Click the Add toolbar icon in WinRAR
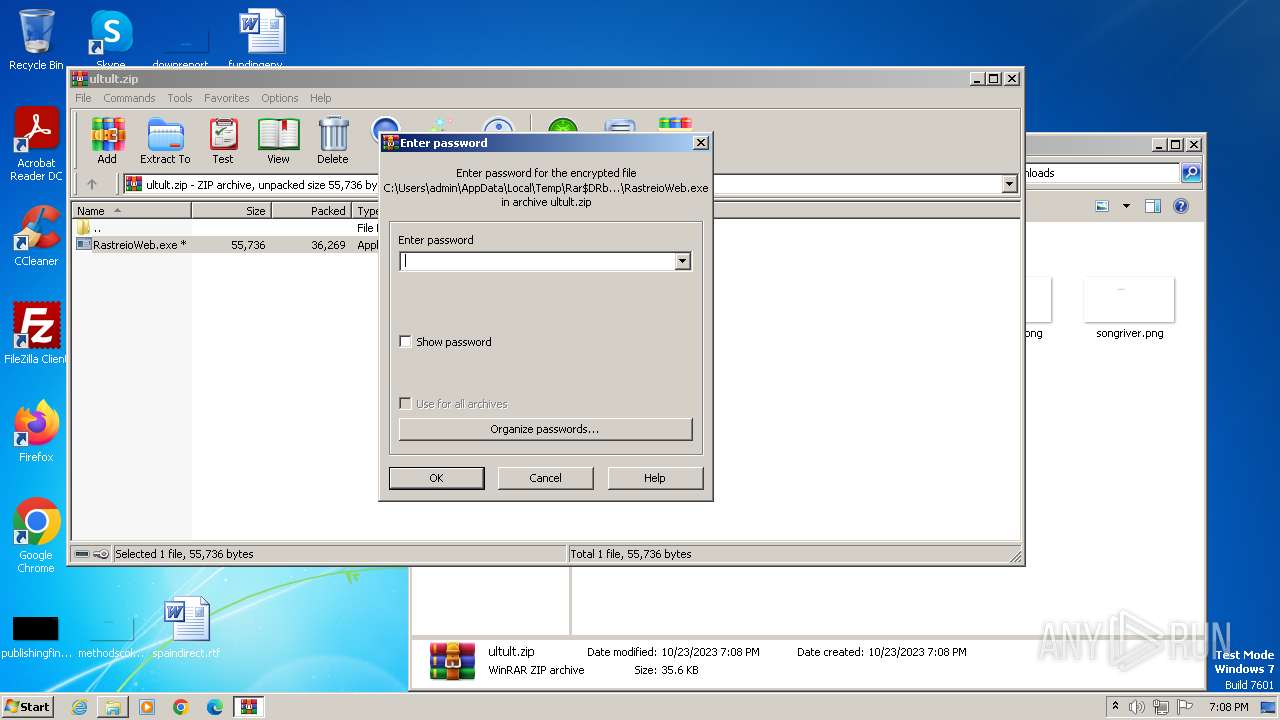The width and height of the screenshot is (1280, 720). click(x=107, y=140)
